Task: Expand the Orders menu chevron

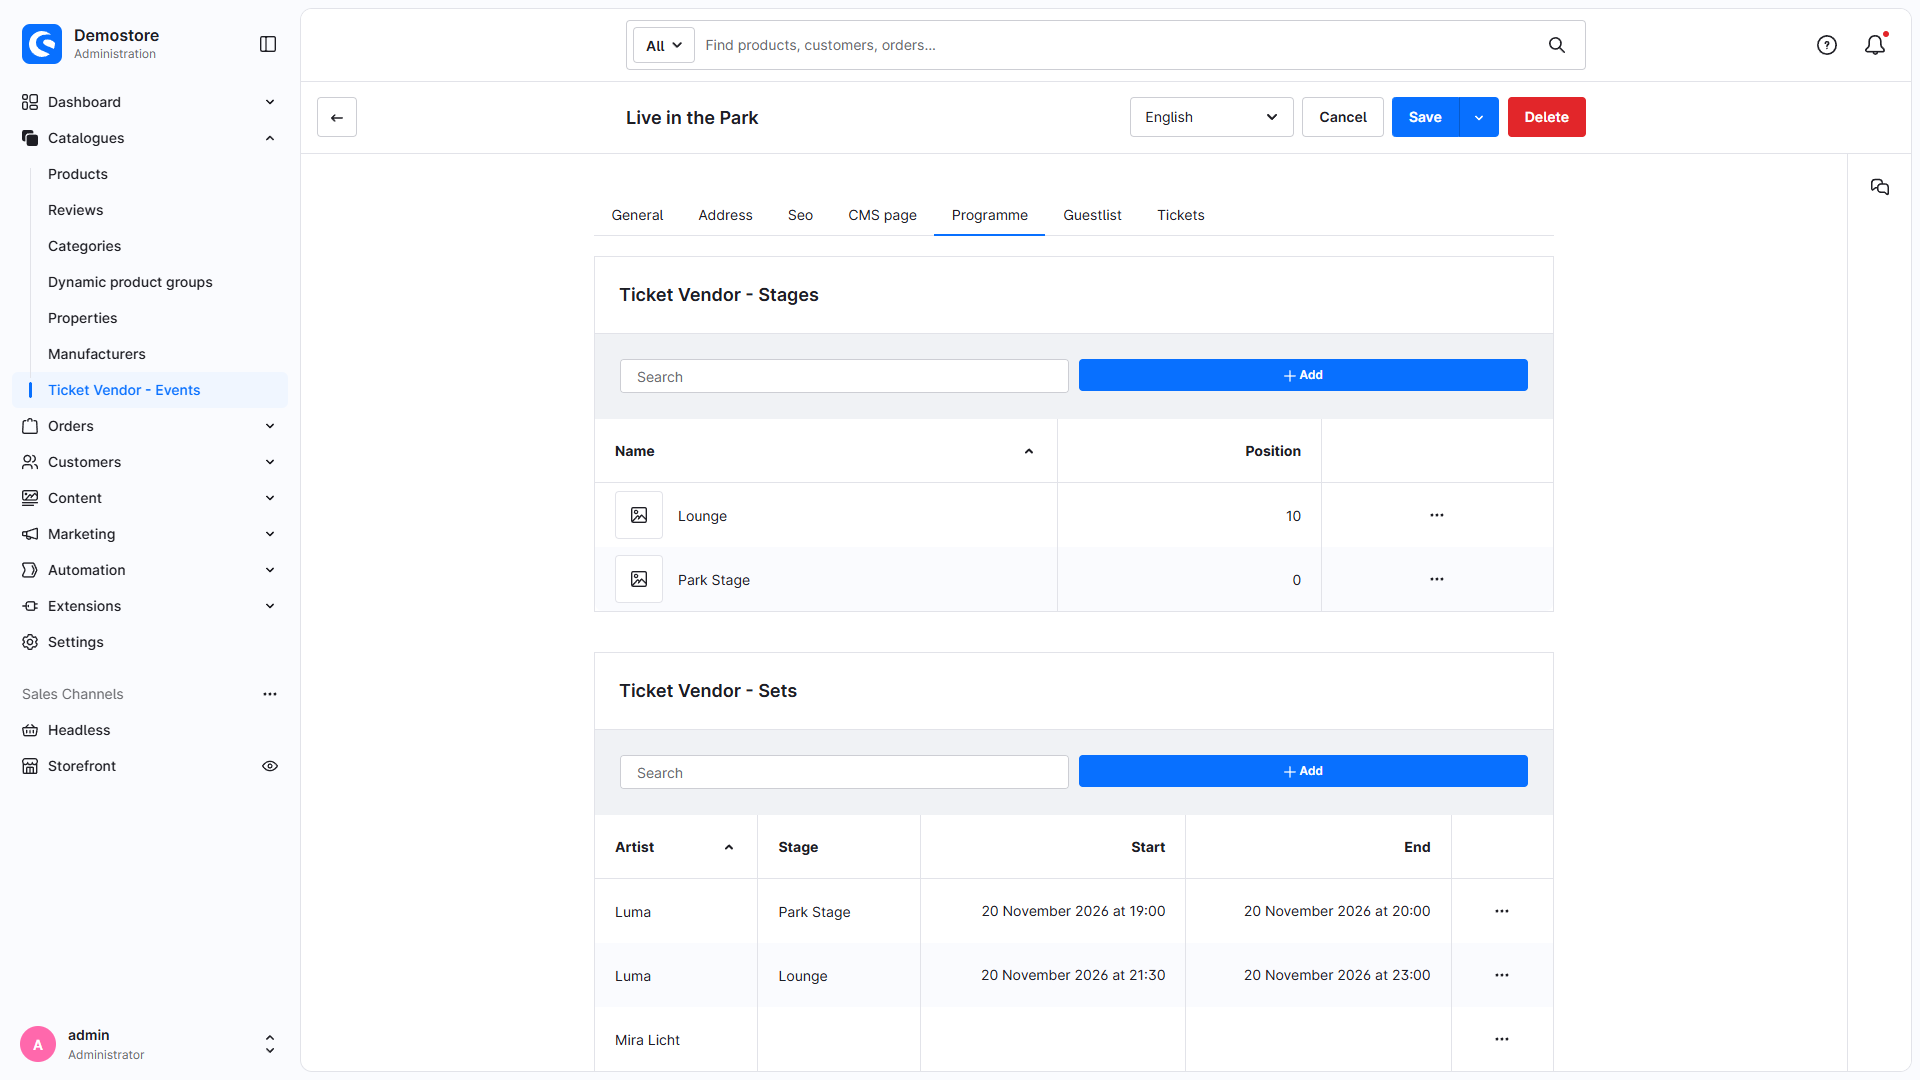Action: pyautogui.click(x=270, y=426)
